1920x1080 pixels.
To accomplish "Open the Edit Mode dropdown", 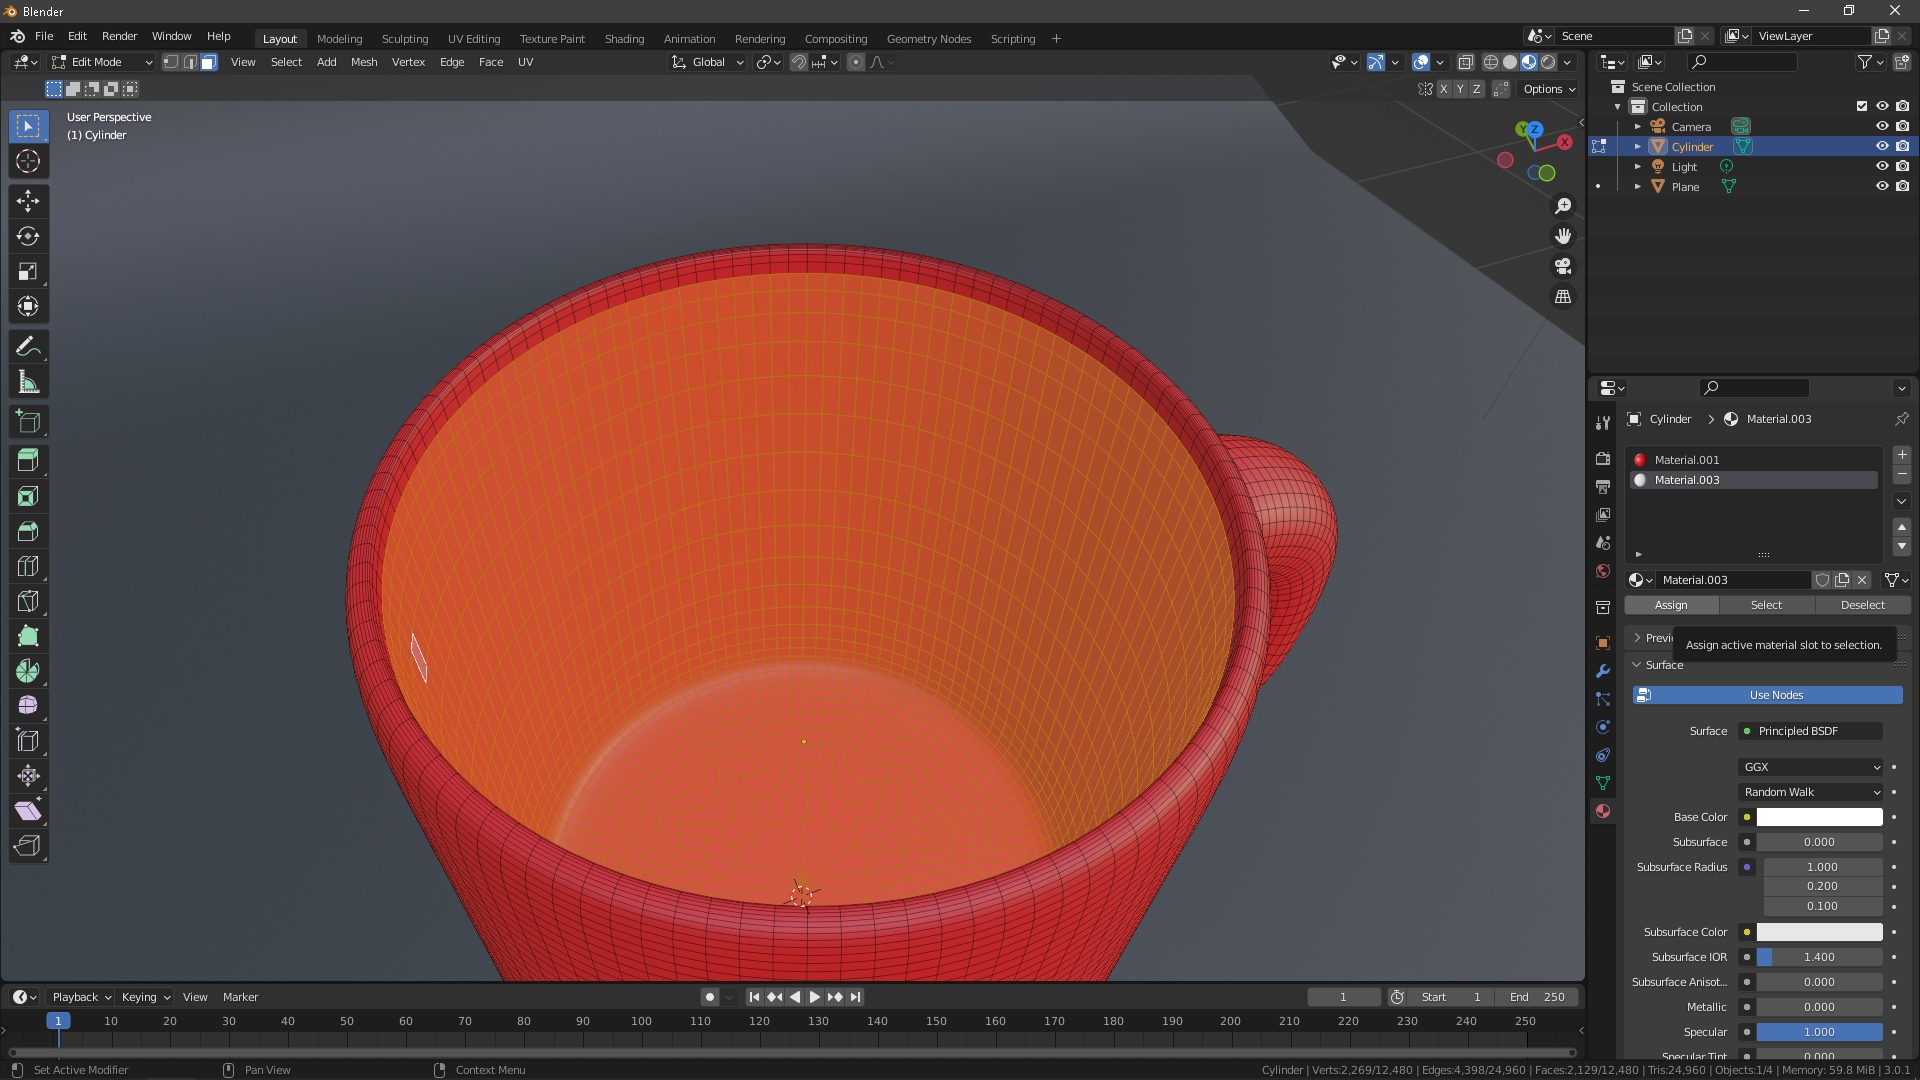I will click(102, 62).
